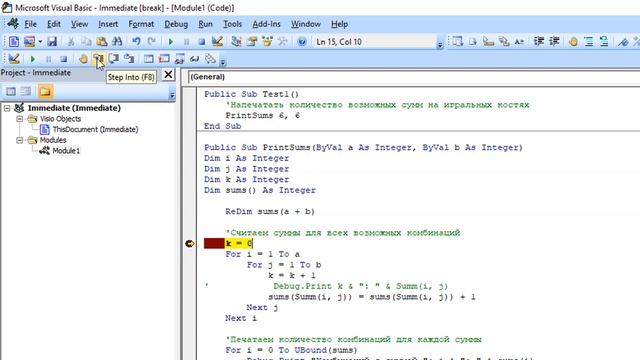Click the Quick Info icon in Edit toolbar
This screenshot has height=360, width=640.
click(488, 41)
